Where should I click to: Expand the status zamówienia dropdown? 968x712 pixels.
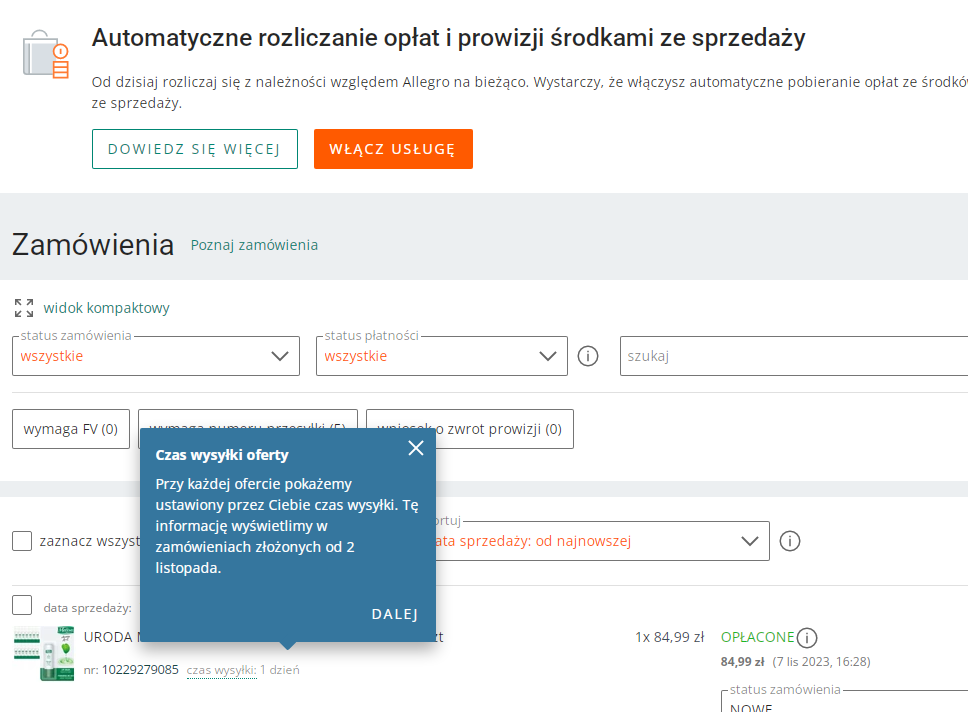156,356
